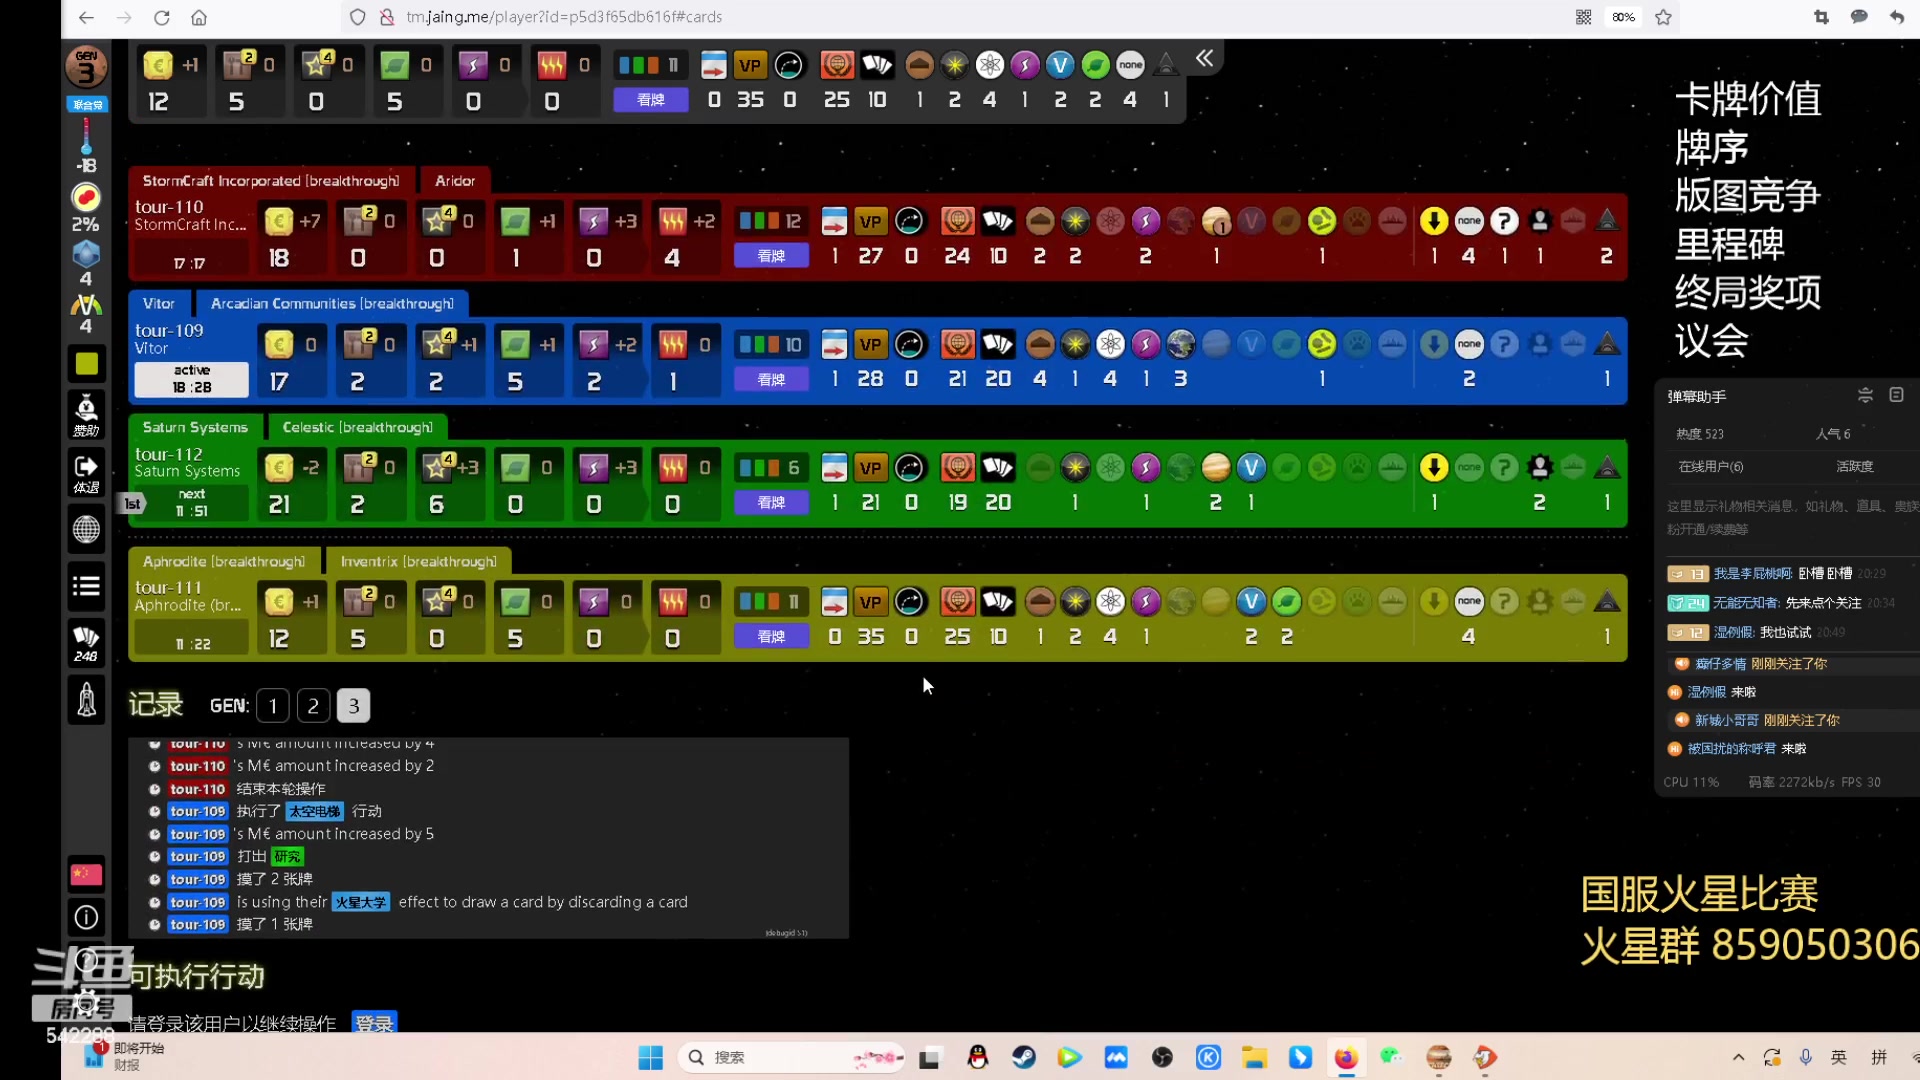Select the yellow-green player color square

86,364
